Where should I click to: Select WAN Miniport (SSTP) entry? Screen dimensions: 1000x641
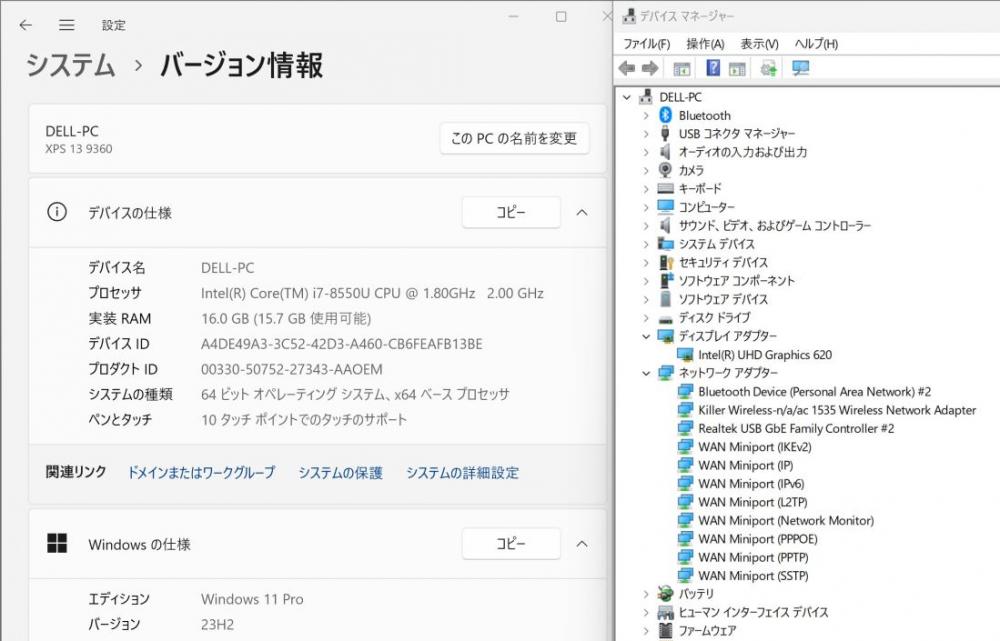(753, 576)
